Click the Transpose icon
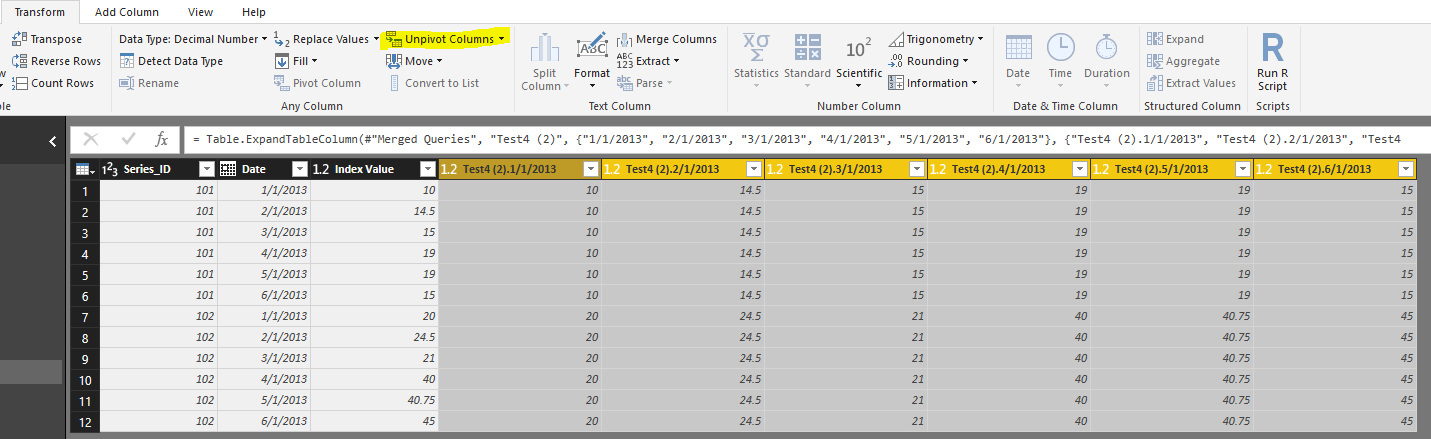This screenshot has width=1431, height=439. pyautogui.click(x=19, y=39)
